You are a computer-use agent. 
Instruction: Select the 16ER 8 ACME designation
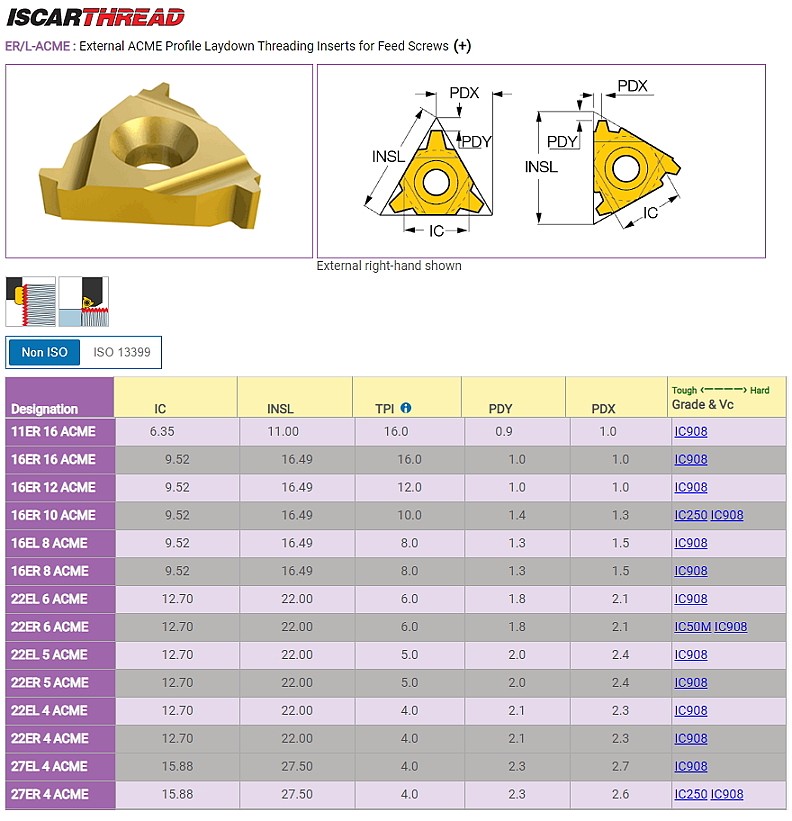pyautogui.click(x=50, y=571)
